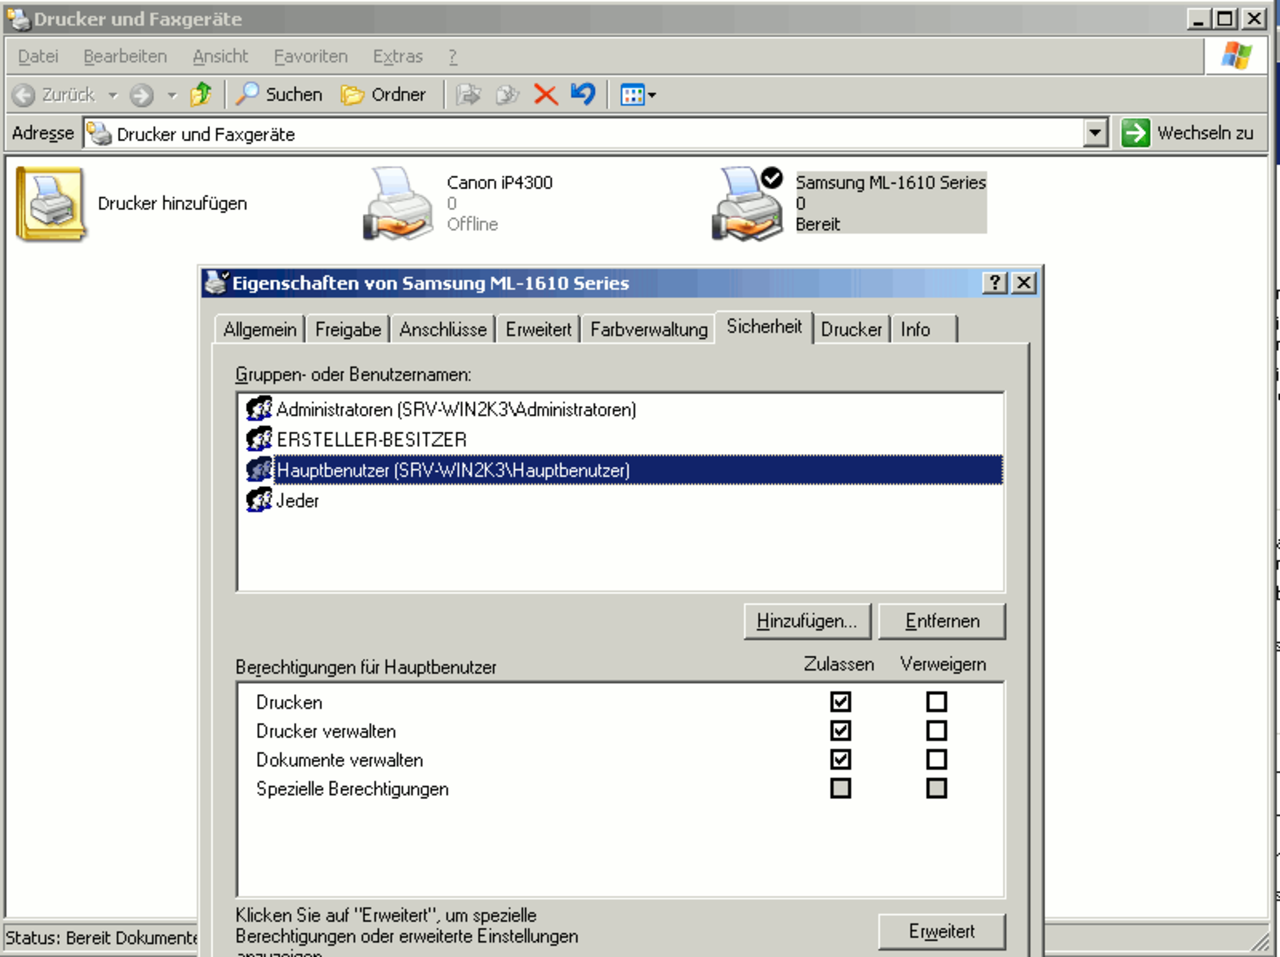This screenshot has width=1280, height=957.
Task: Toggle Verweigern for Drucker verwalten
Action: [936, 731]
